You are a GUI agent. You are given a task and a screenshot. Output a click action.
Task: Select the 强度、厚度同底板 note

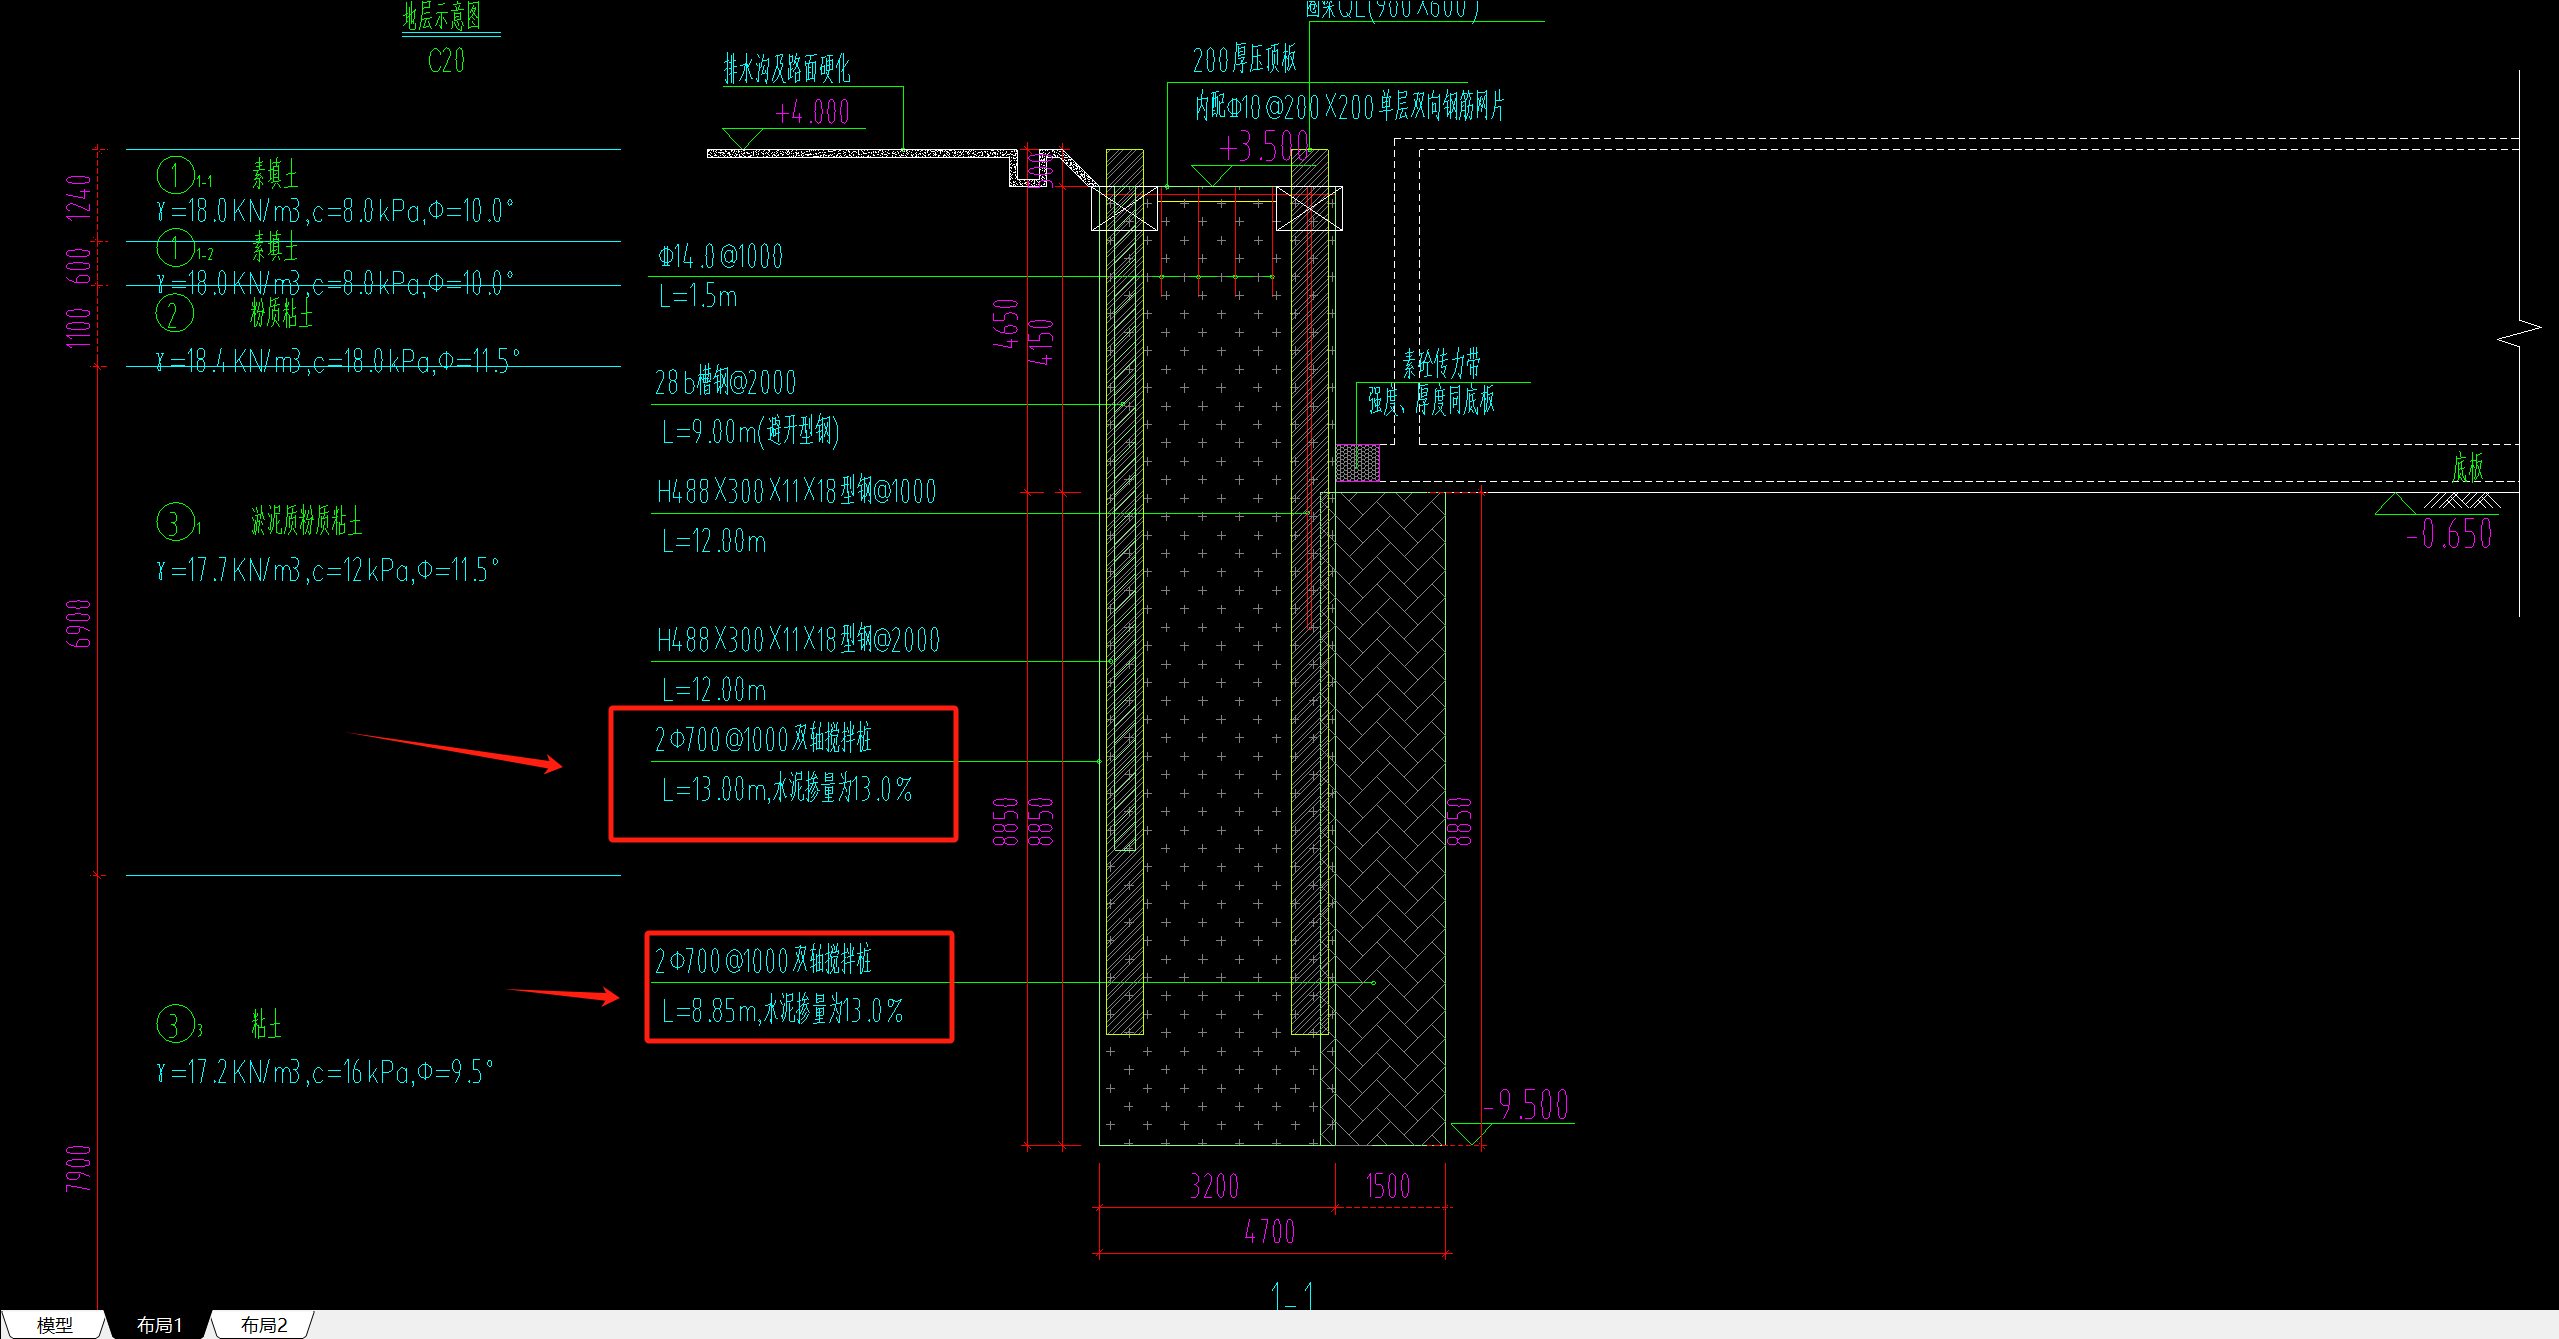click(x=1431, y=401)
